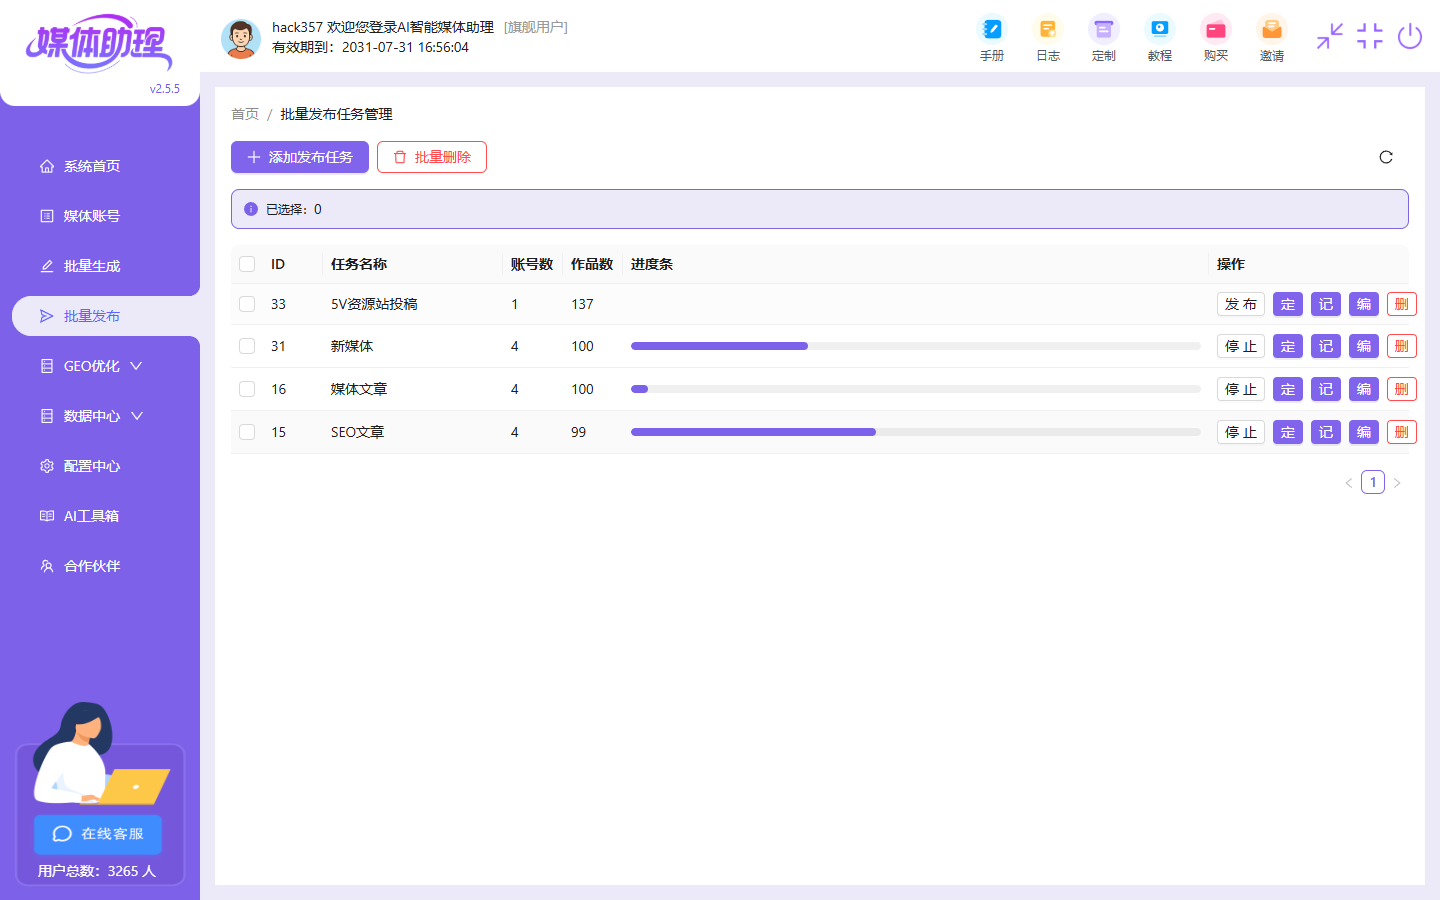1440x900 pixels.
Task: Click progress bar of 新媒体 task
Action: (916, 346)
